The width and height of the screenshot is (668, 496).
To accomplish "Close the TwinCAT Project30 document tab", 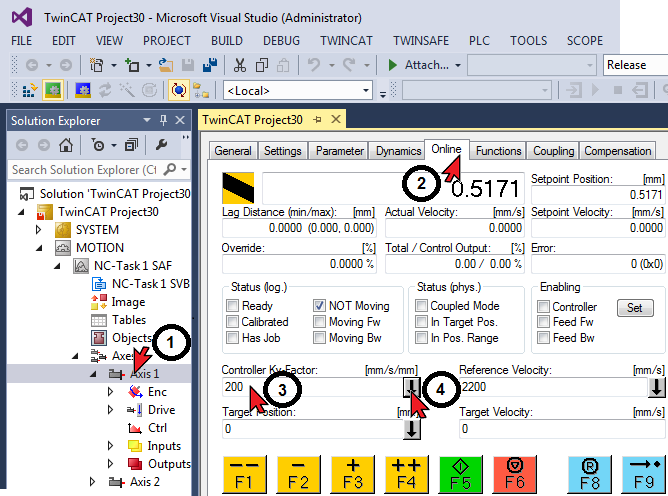I will 336,119.
